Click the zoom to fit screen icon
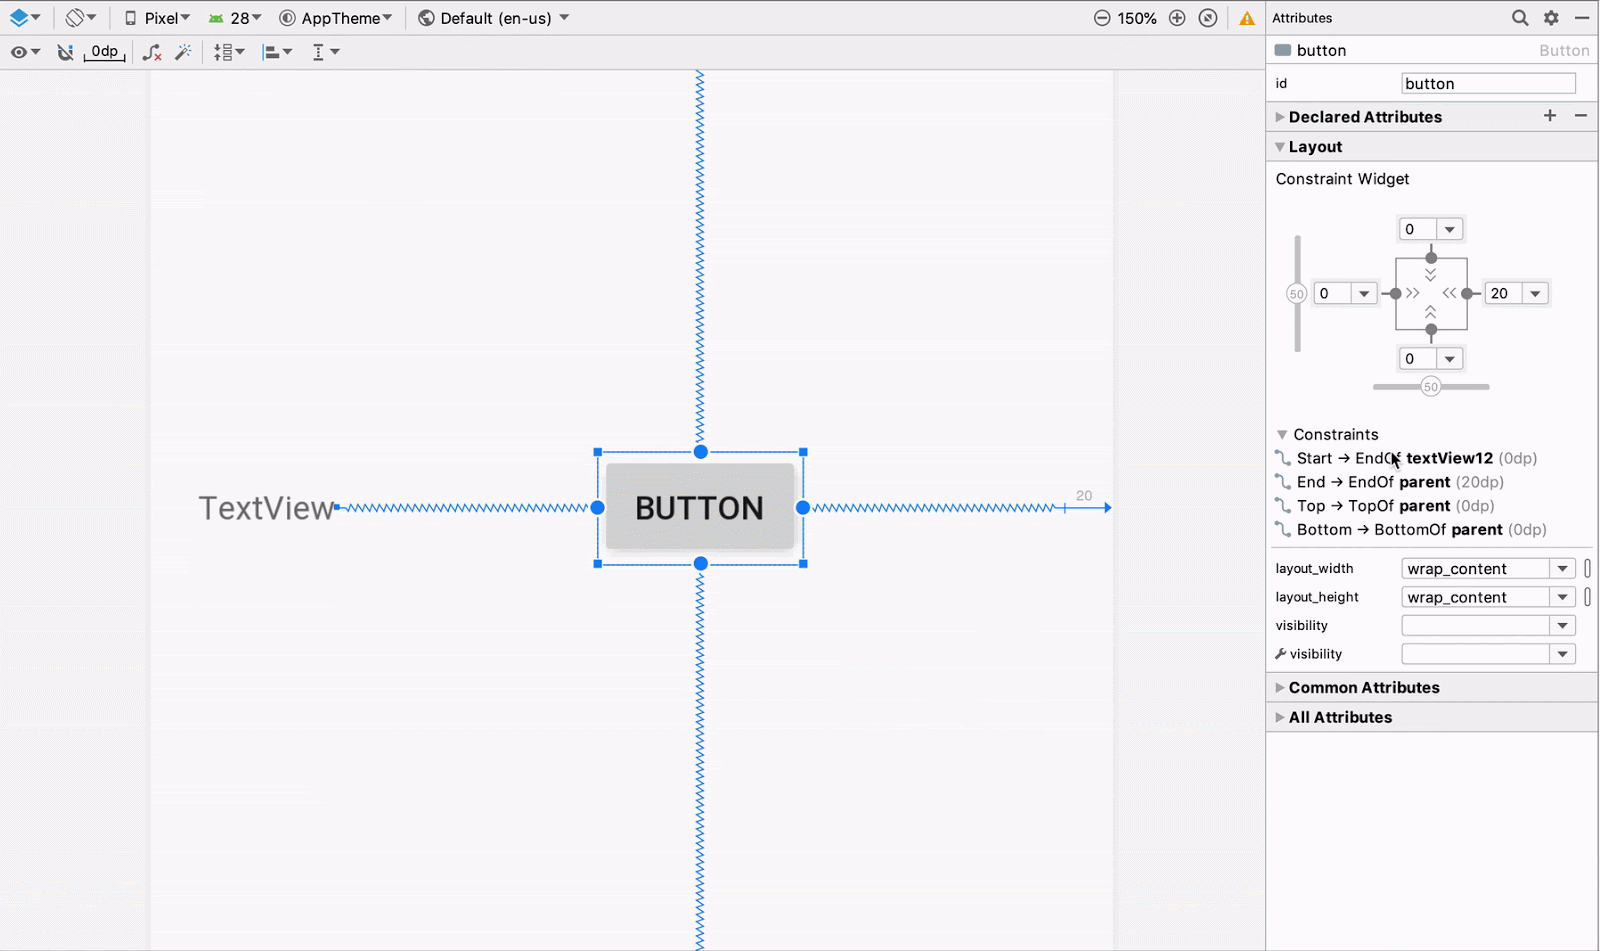 [x=1208, y=18]
